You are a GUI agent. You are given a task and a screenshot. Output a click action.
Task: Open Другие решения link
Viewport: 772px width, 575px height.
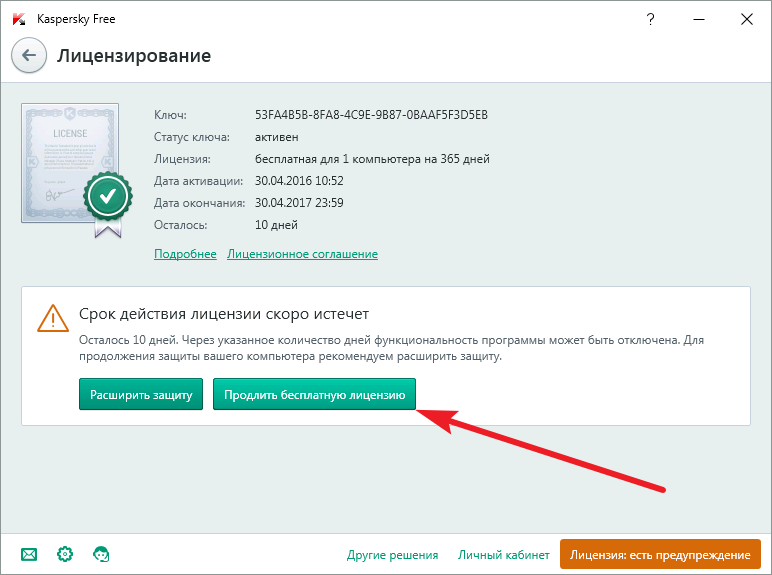(392, 555)
